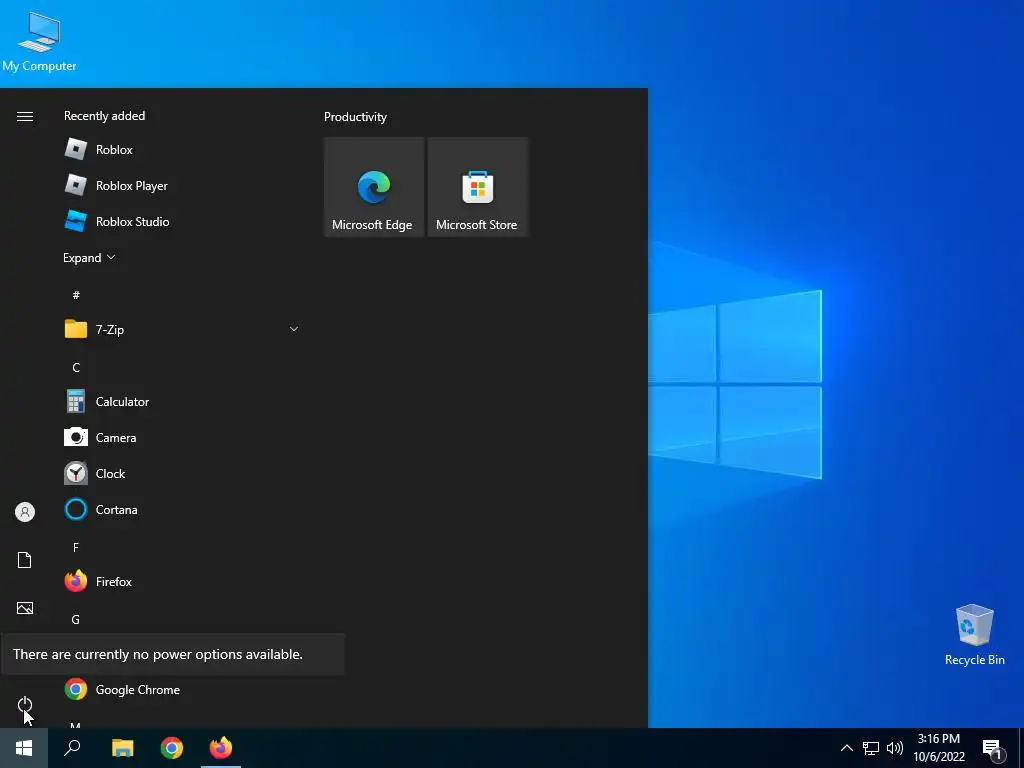Click the letter G section header
This screenshot has height=768, width=1024.
76,619
